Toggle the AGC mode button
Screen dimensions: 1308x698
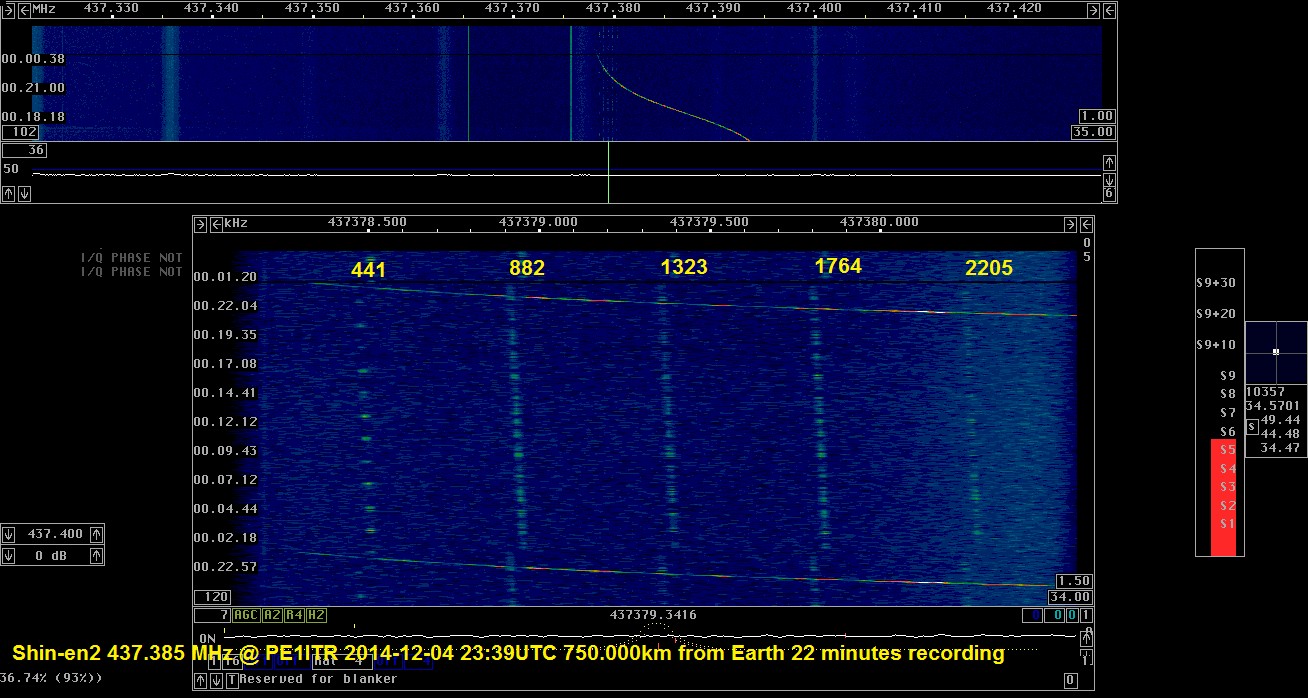[x=245, y=616]
